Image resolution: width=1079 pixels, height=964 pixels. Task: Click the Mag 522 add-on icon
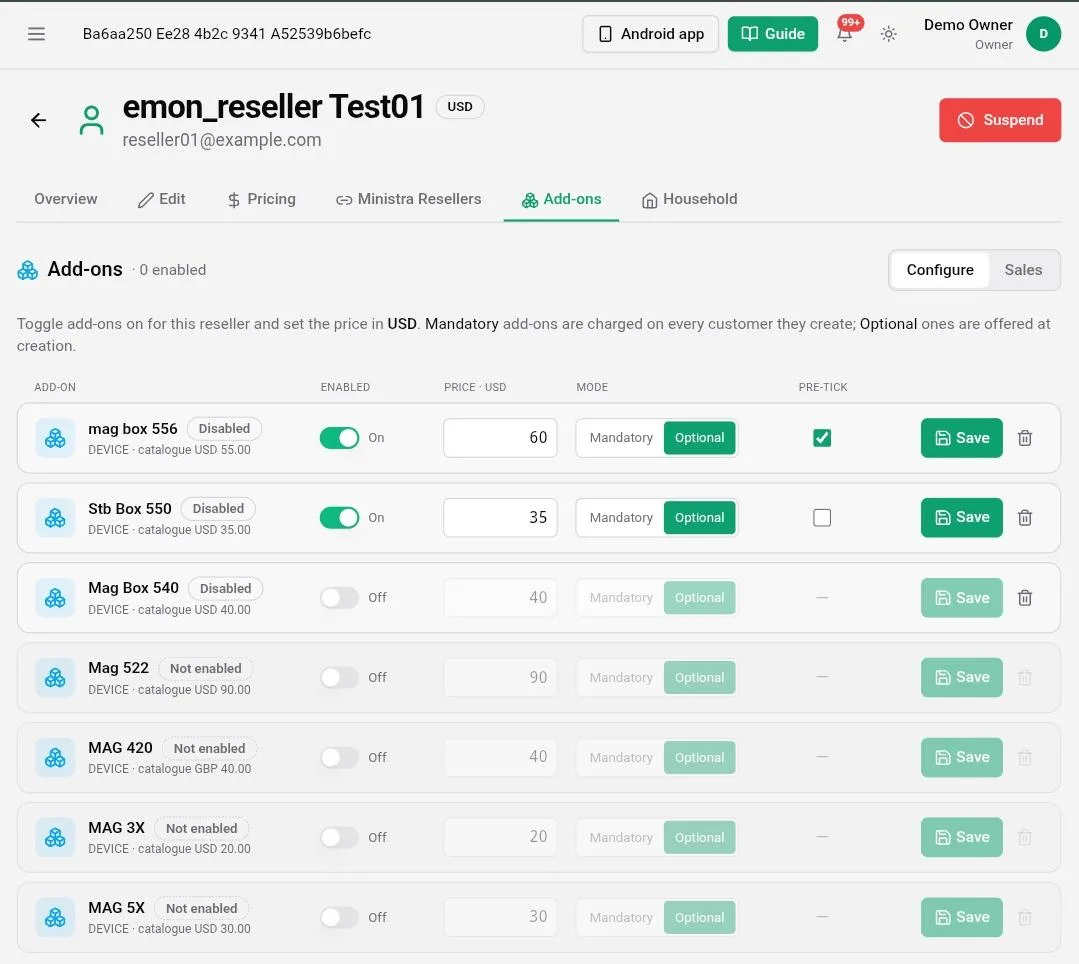pyautogui.click(x=55, y=678)
